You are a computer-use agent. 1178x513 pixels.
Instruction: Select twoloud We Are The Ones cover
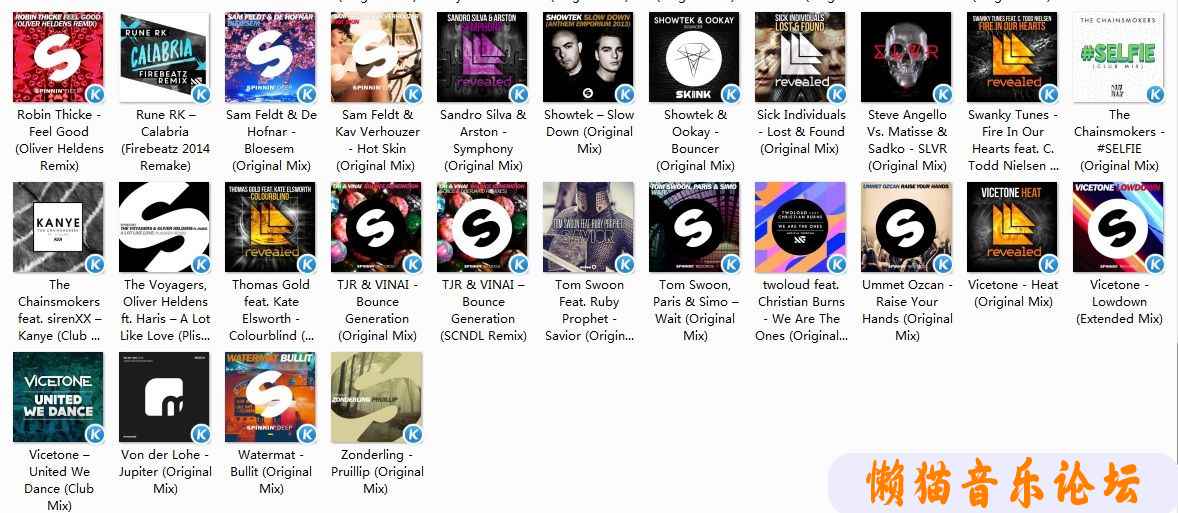click(800, 227)
